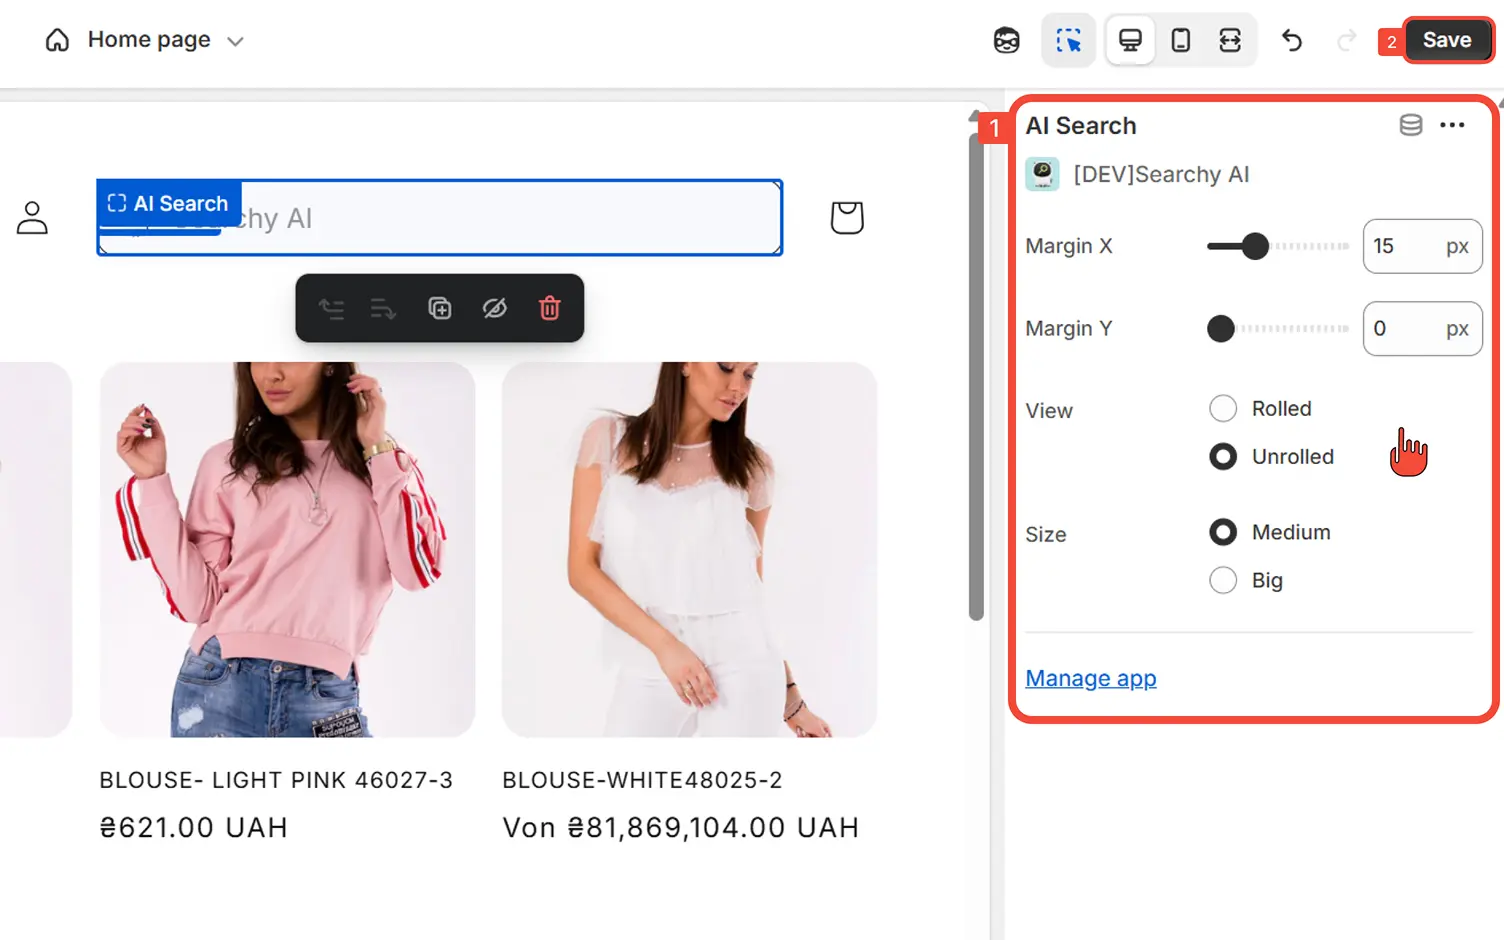Save the theme changes

(1448, 40)
